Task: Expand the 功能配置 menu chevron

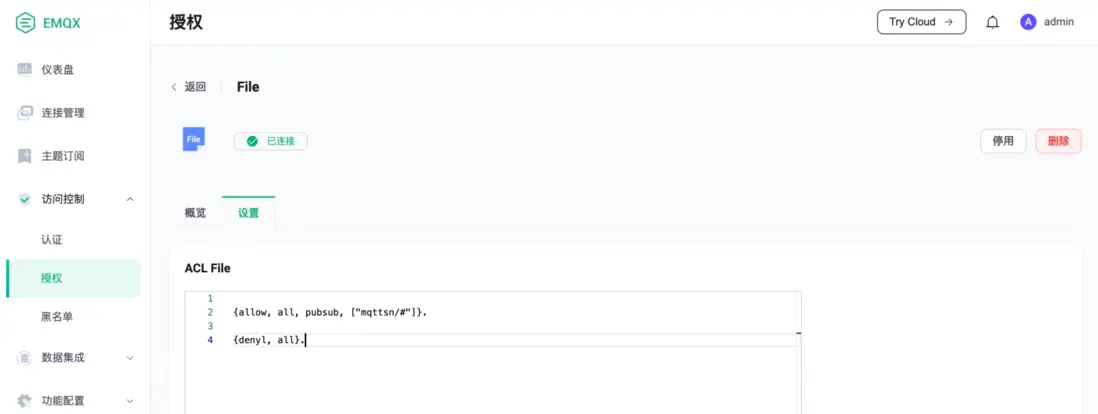Action: point(130,401)
